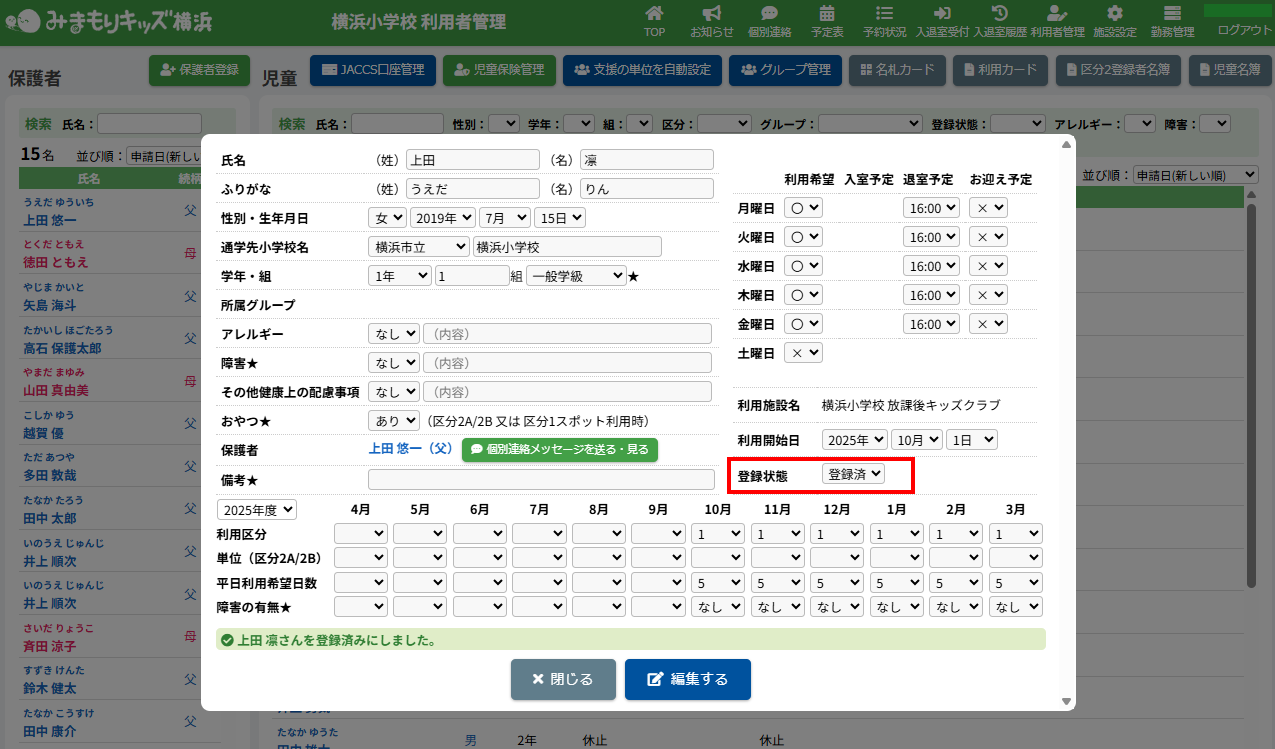
Task: Click 閉じる button in dialog
Action: pos(563,679)
